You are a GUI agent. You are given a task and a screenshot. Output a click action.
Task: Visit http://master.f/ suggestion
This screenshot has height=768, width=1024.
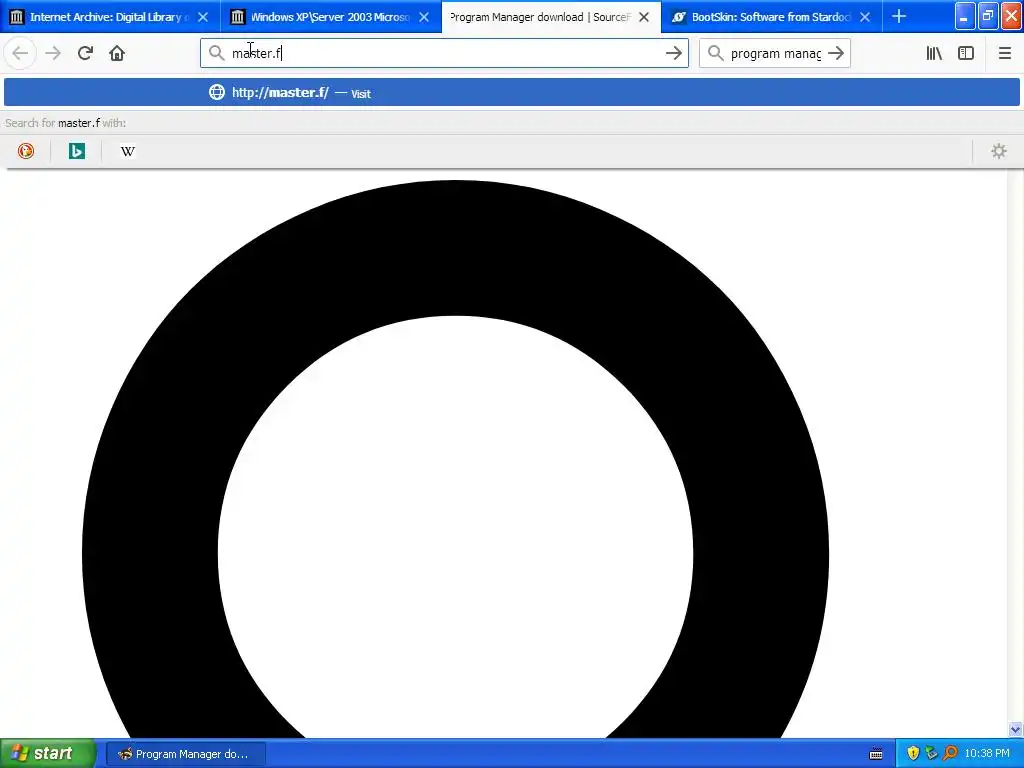coord(511,93)
